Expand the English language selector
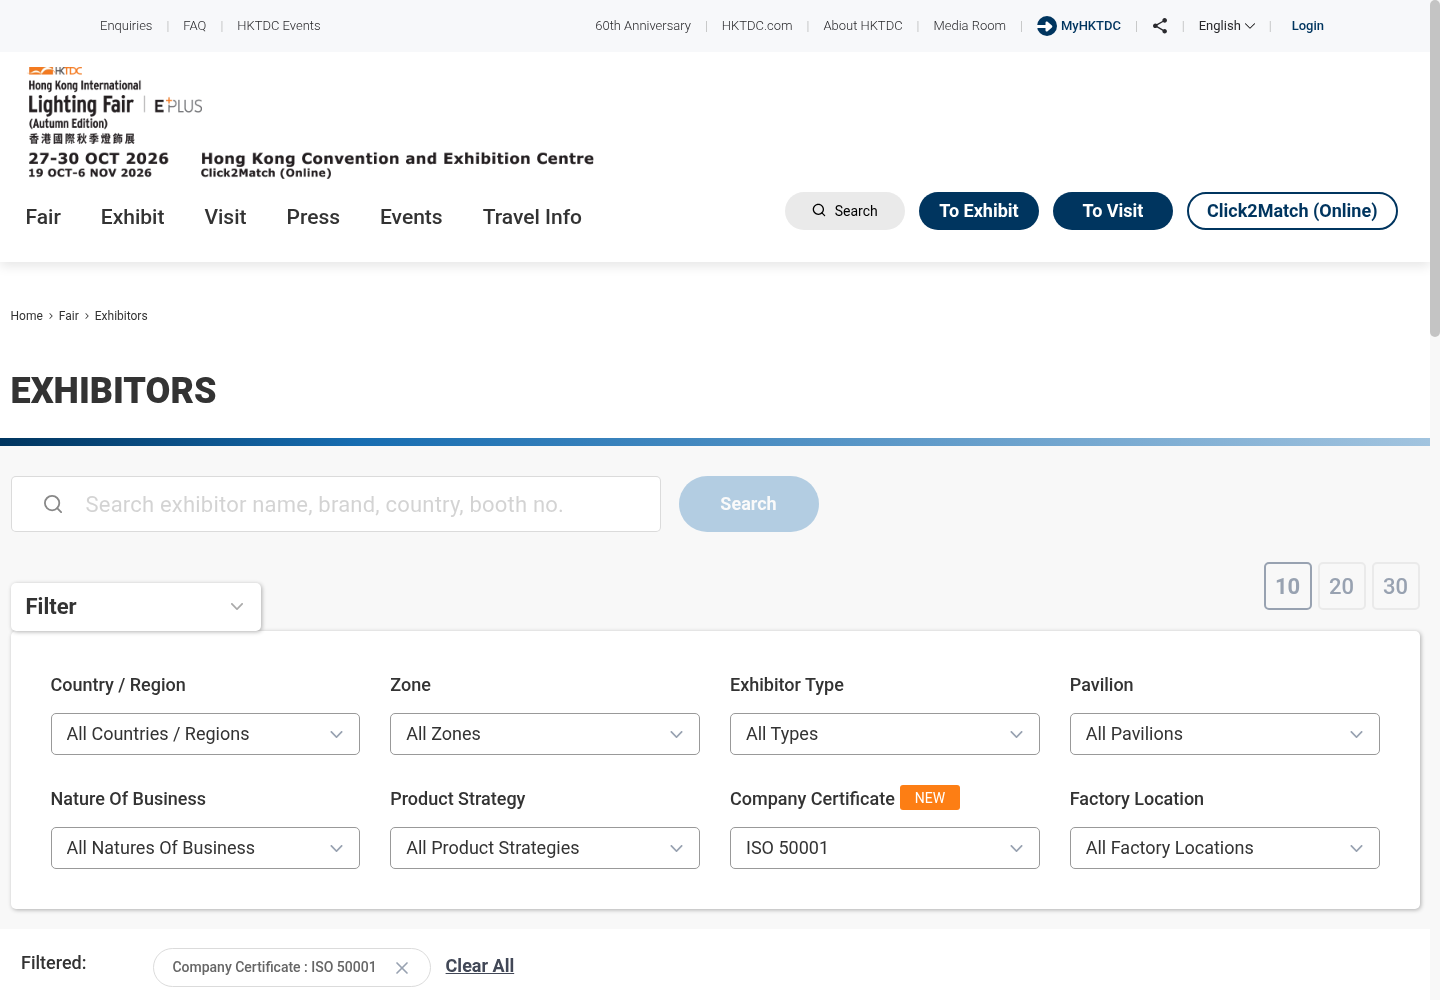1440x1000 pixels. 1227,26
